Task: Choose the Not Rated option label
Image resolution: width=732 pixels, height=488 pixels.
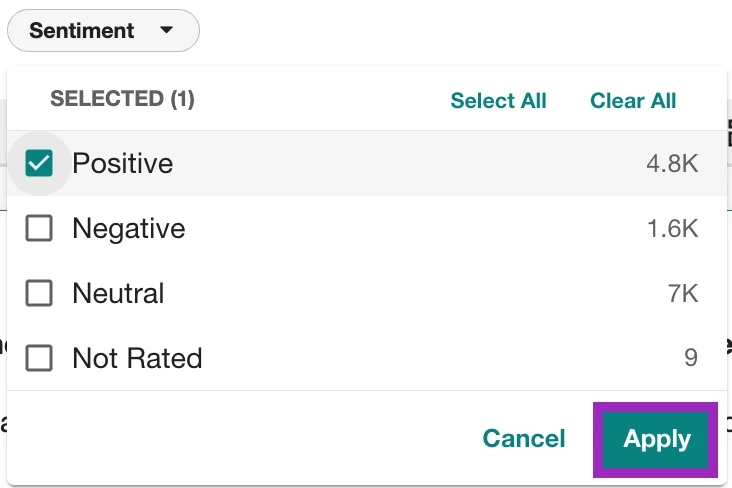Action: point(137,358)
